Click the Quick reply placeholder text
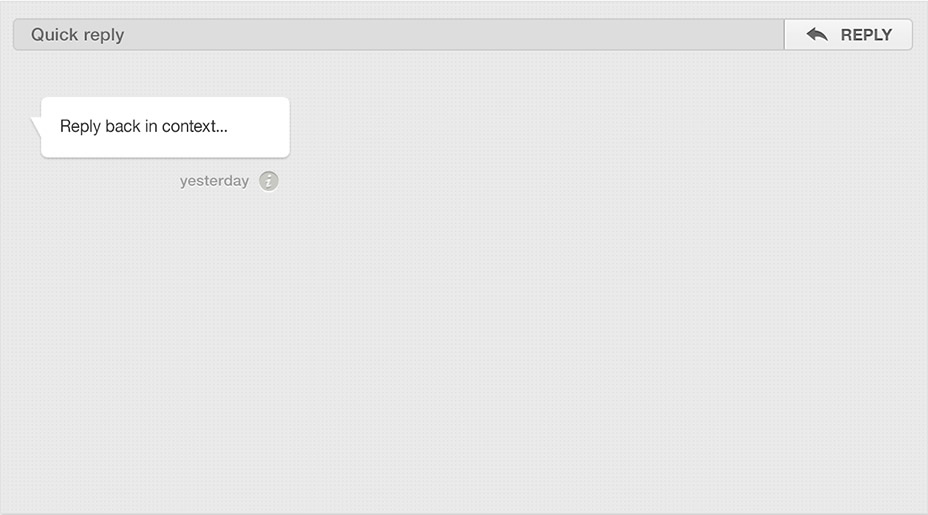The height and width of the screenshot is (515, 928). pyautogui.click(x=78, y=35)
